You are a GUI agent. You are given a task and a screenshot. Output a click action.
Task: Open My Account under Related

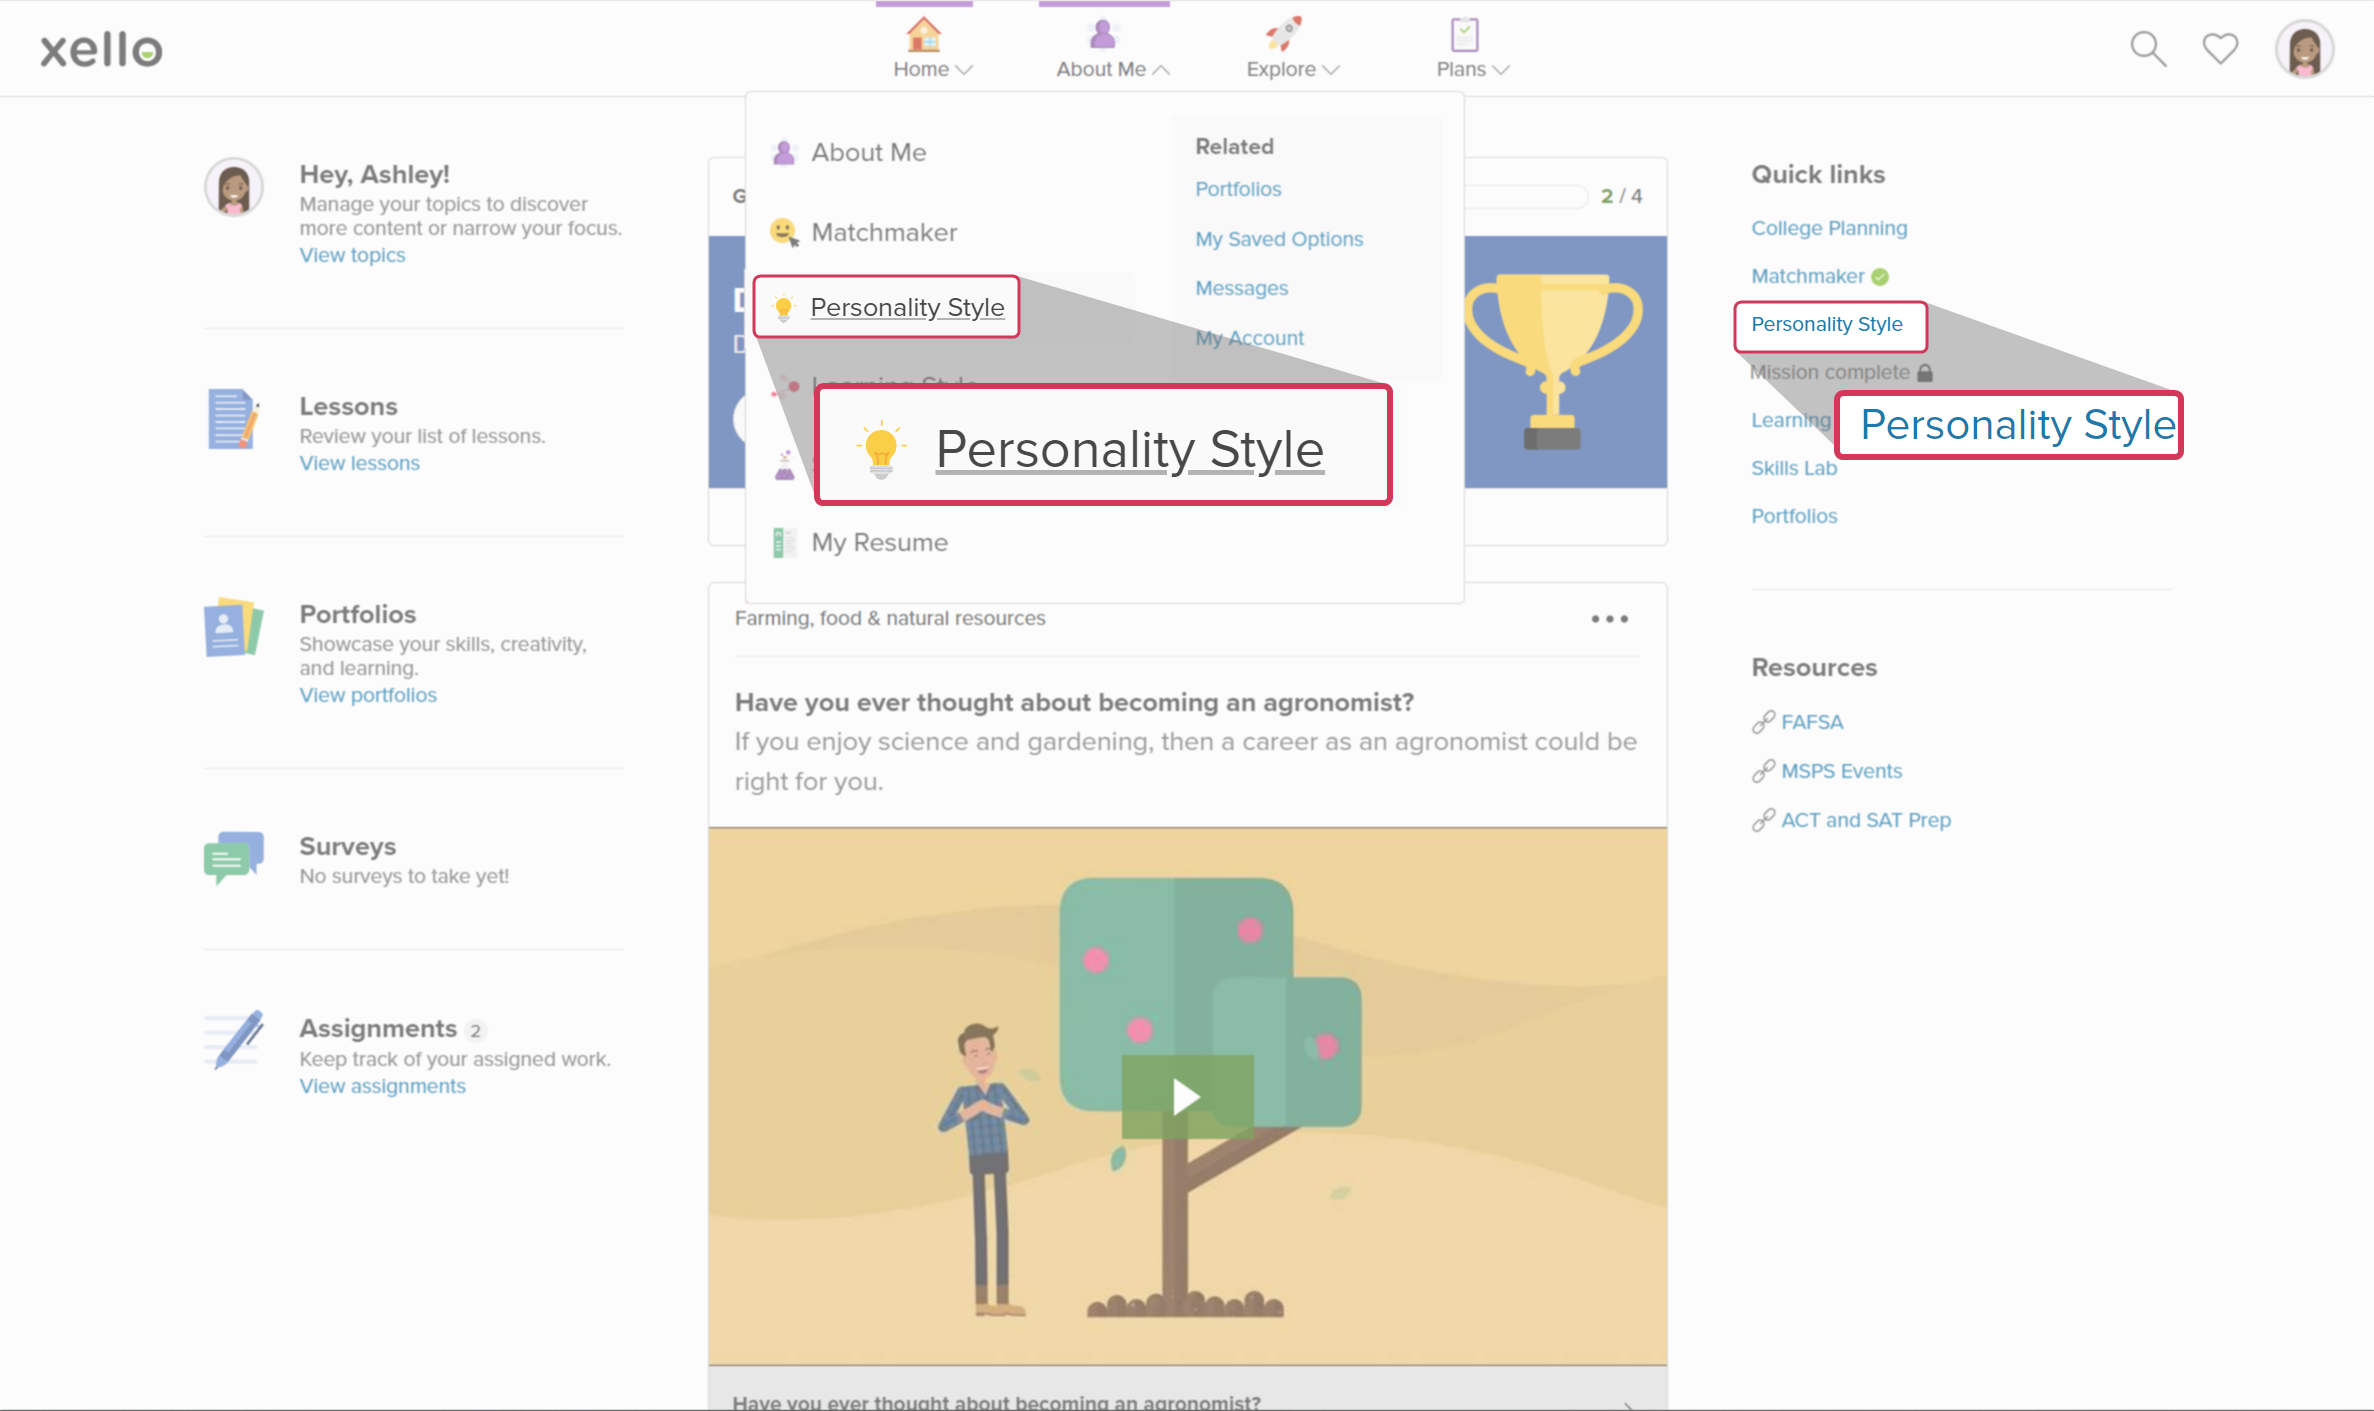click(1249, 338)
